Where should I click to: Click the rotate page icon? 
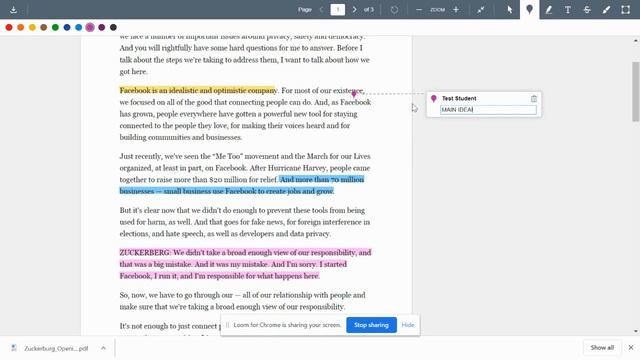[x=394, y=9]
